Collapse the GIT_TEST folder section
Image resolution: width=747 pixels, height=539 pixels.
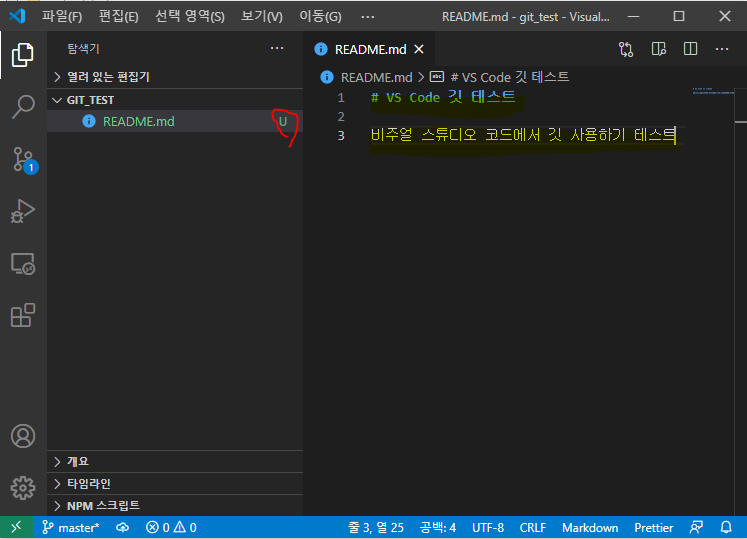175,100
